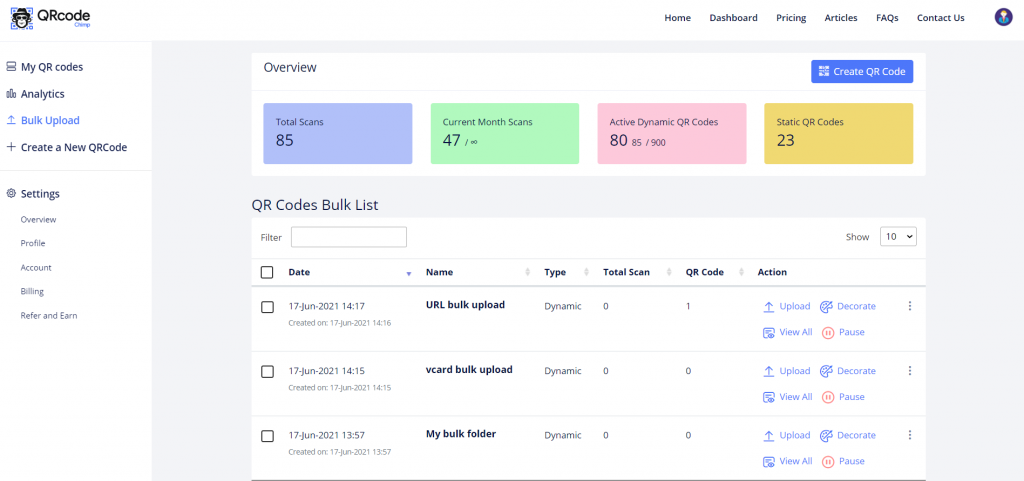This screenshot has height=481, width=1024.
Task: Click inside the Filter text field
Action: [x=348, y=237]
